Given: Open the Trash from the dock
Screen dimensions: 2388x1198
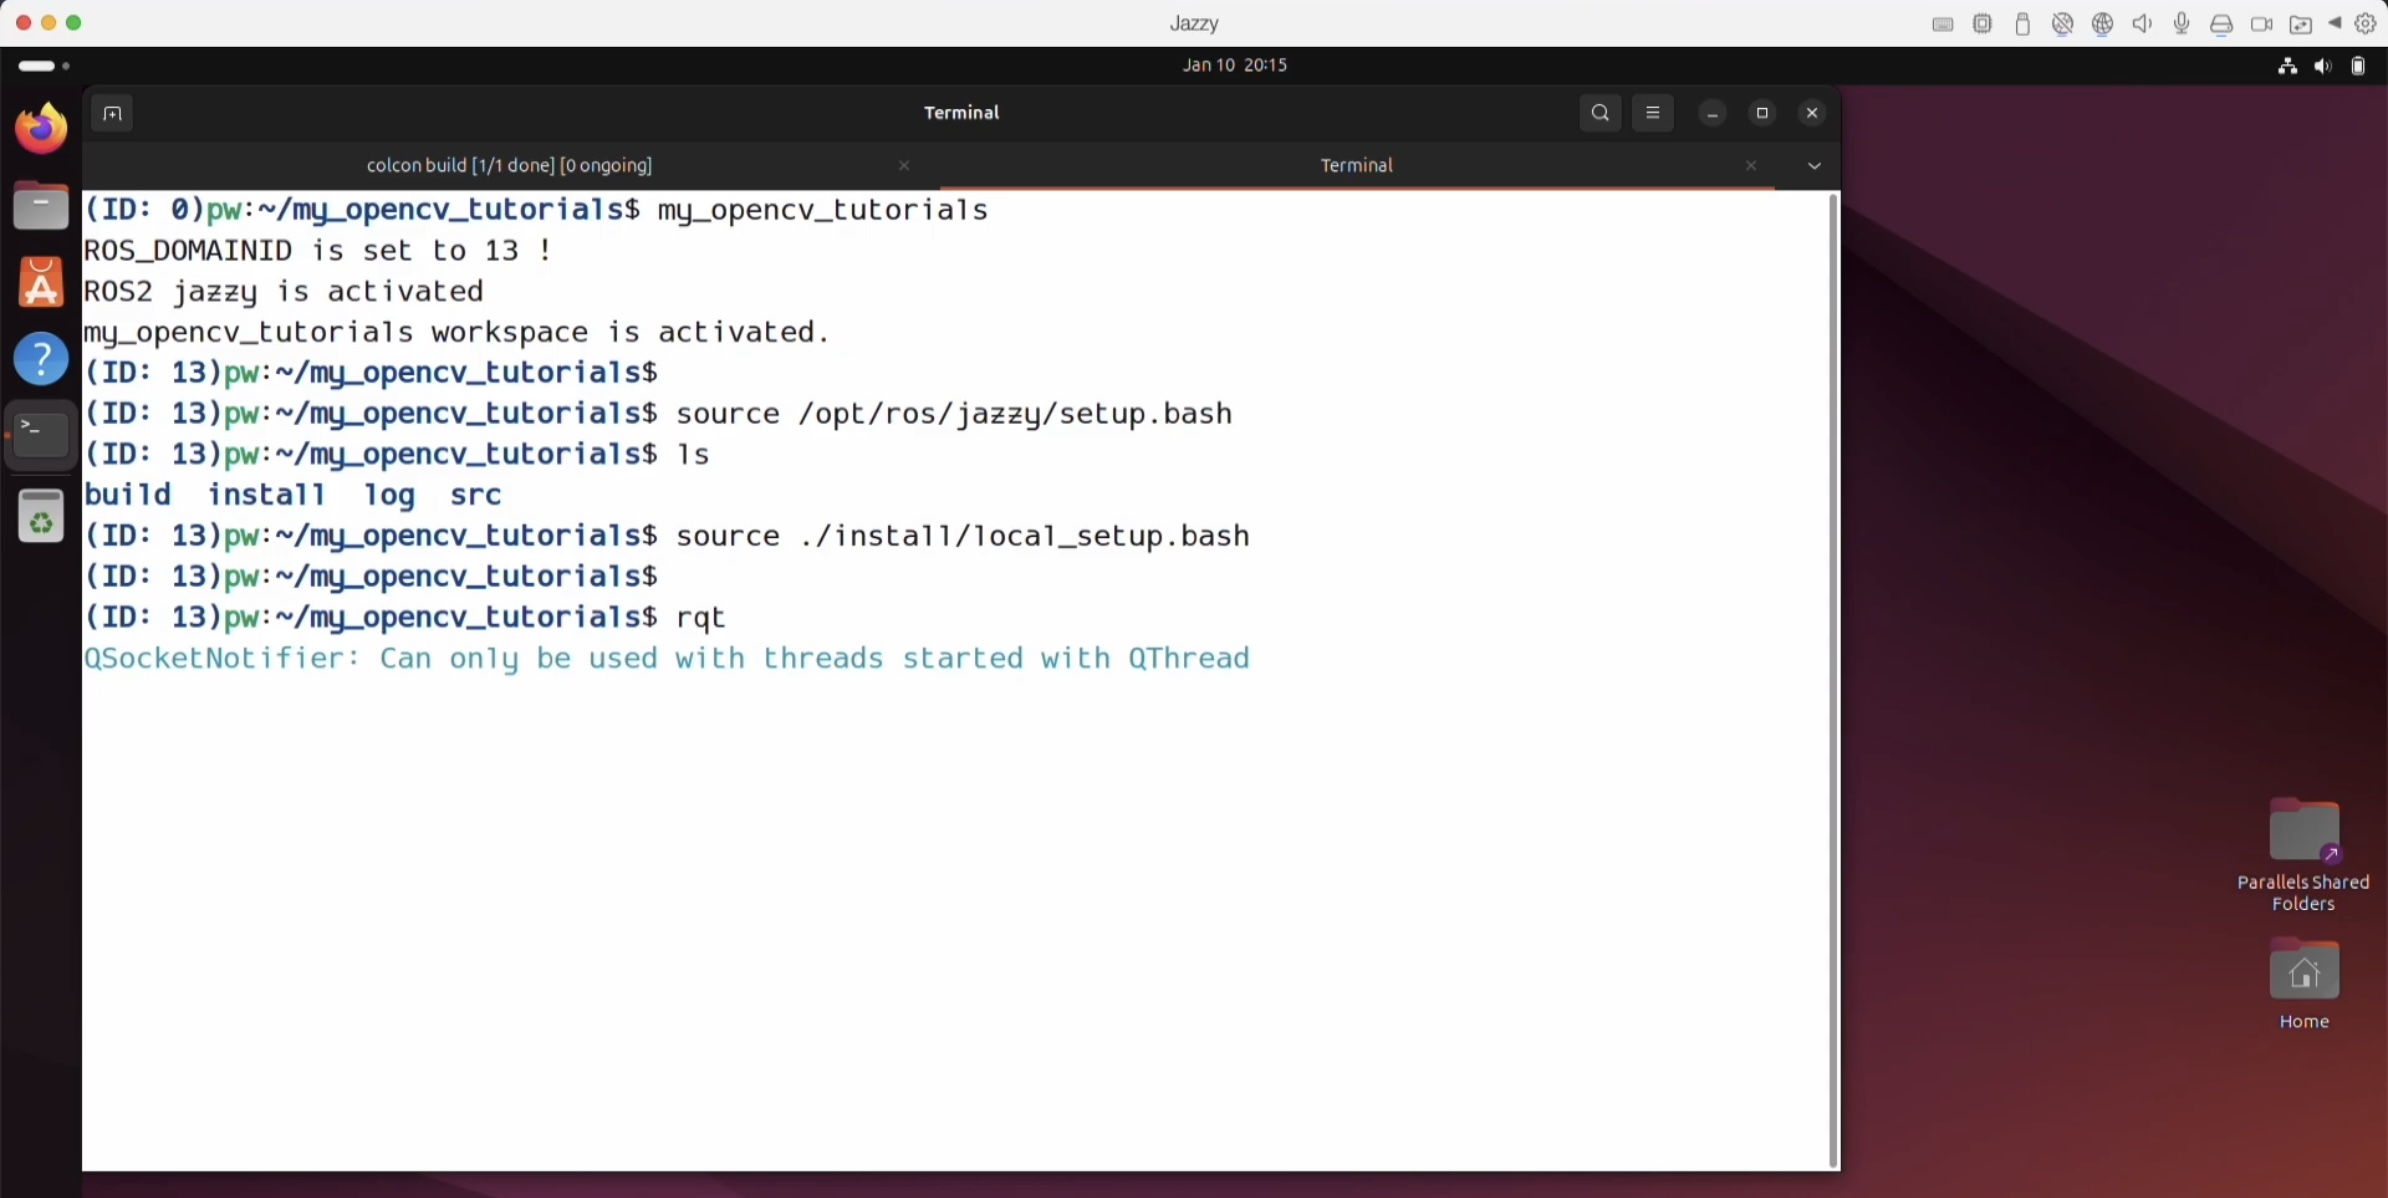Looking at the screenshot, I should coord(41,517).
